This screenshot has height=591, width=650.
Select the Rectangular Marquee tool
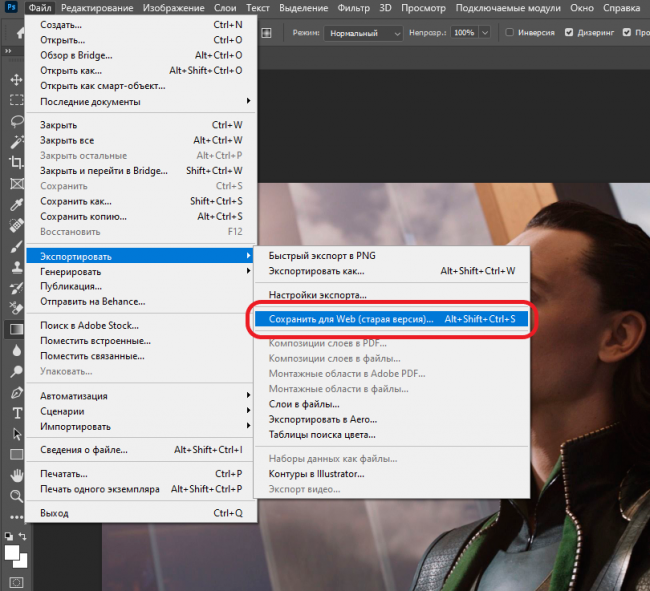16,100
